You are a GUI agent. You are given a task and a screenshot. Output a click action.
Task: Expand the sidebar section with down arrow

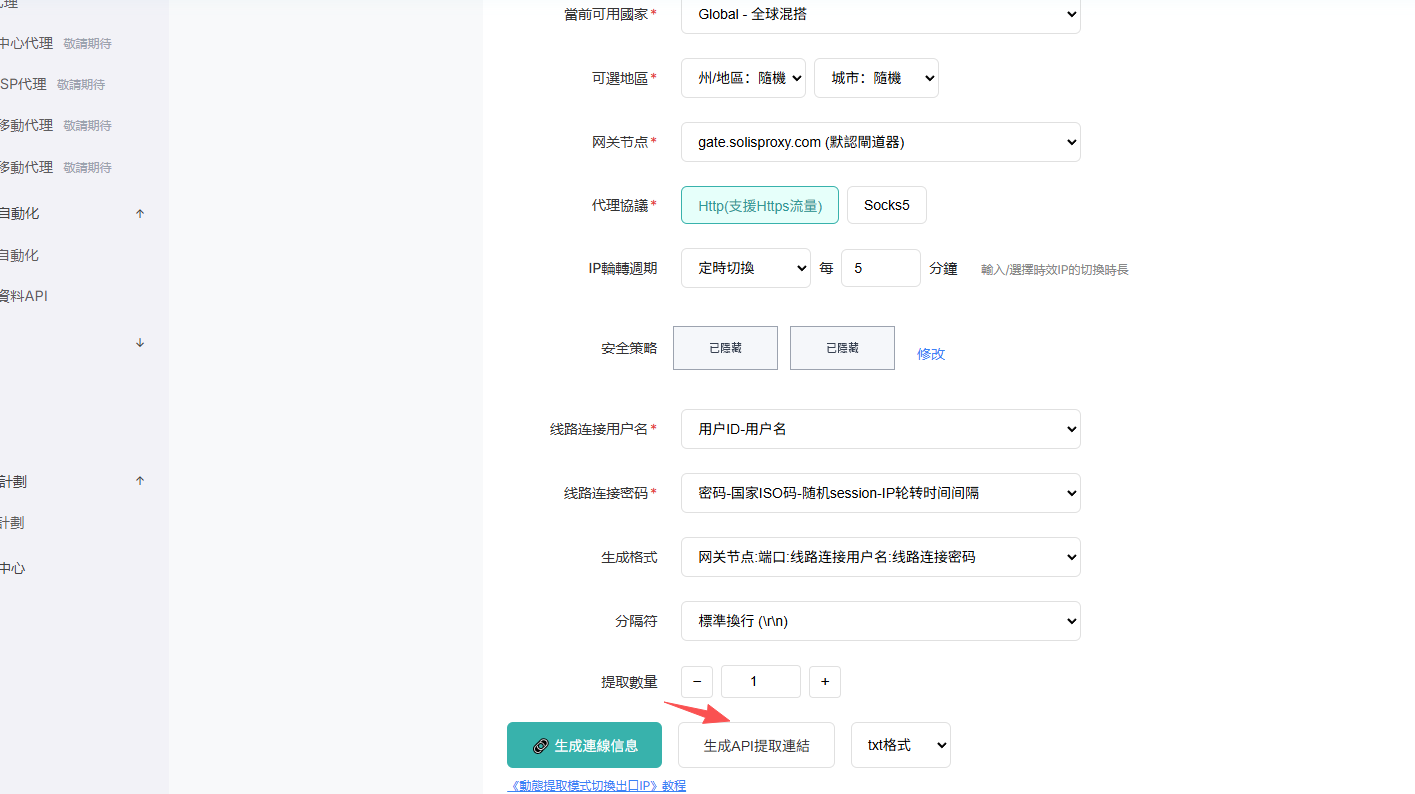click(140, 342)
